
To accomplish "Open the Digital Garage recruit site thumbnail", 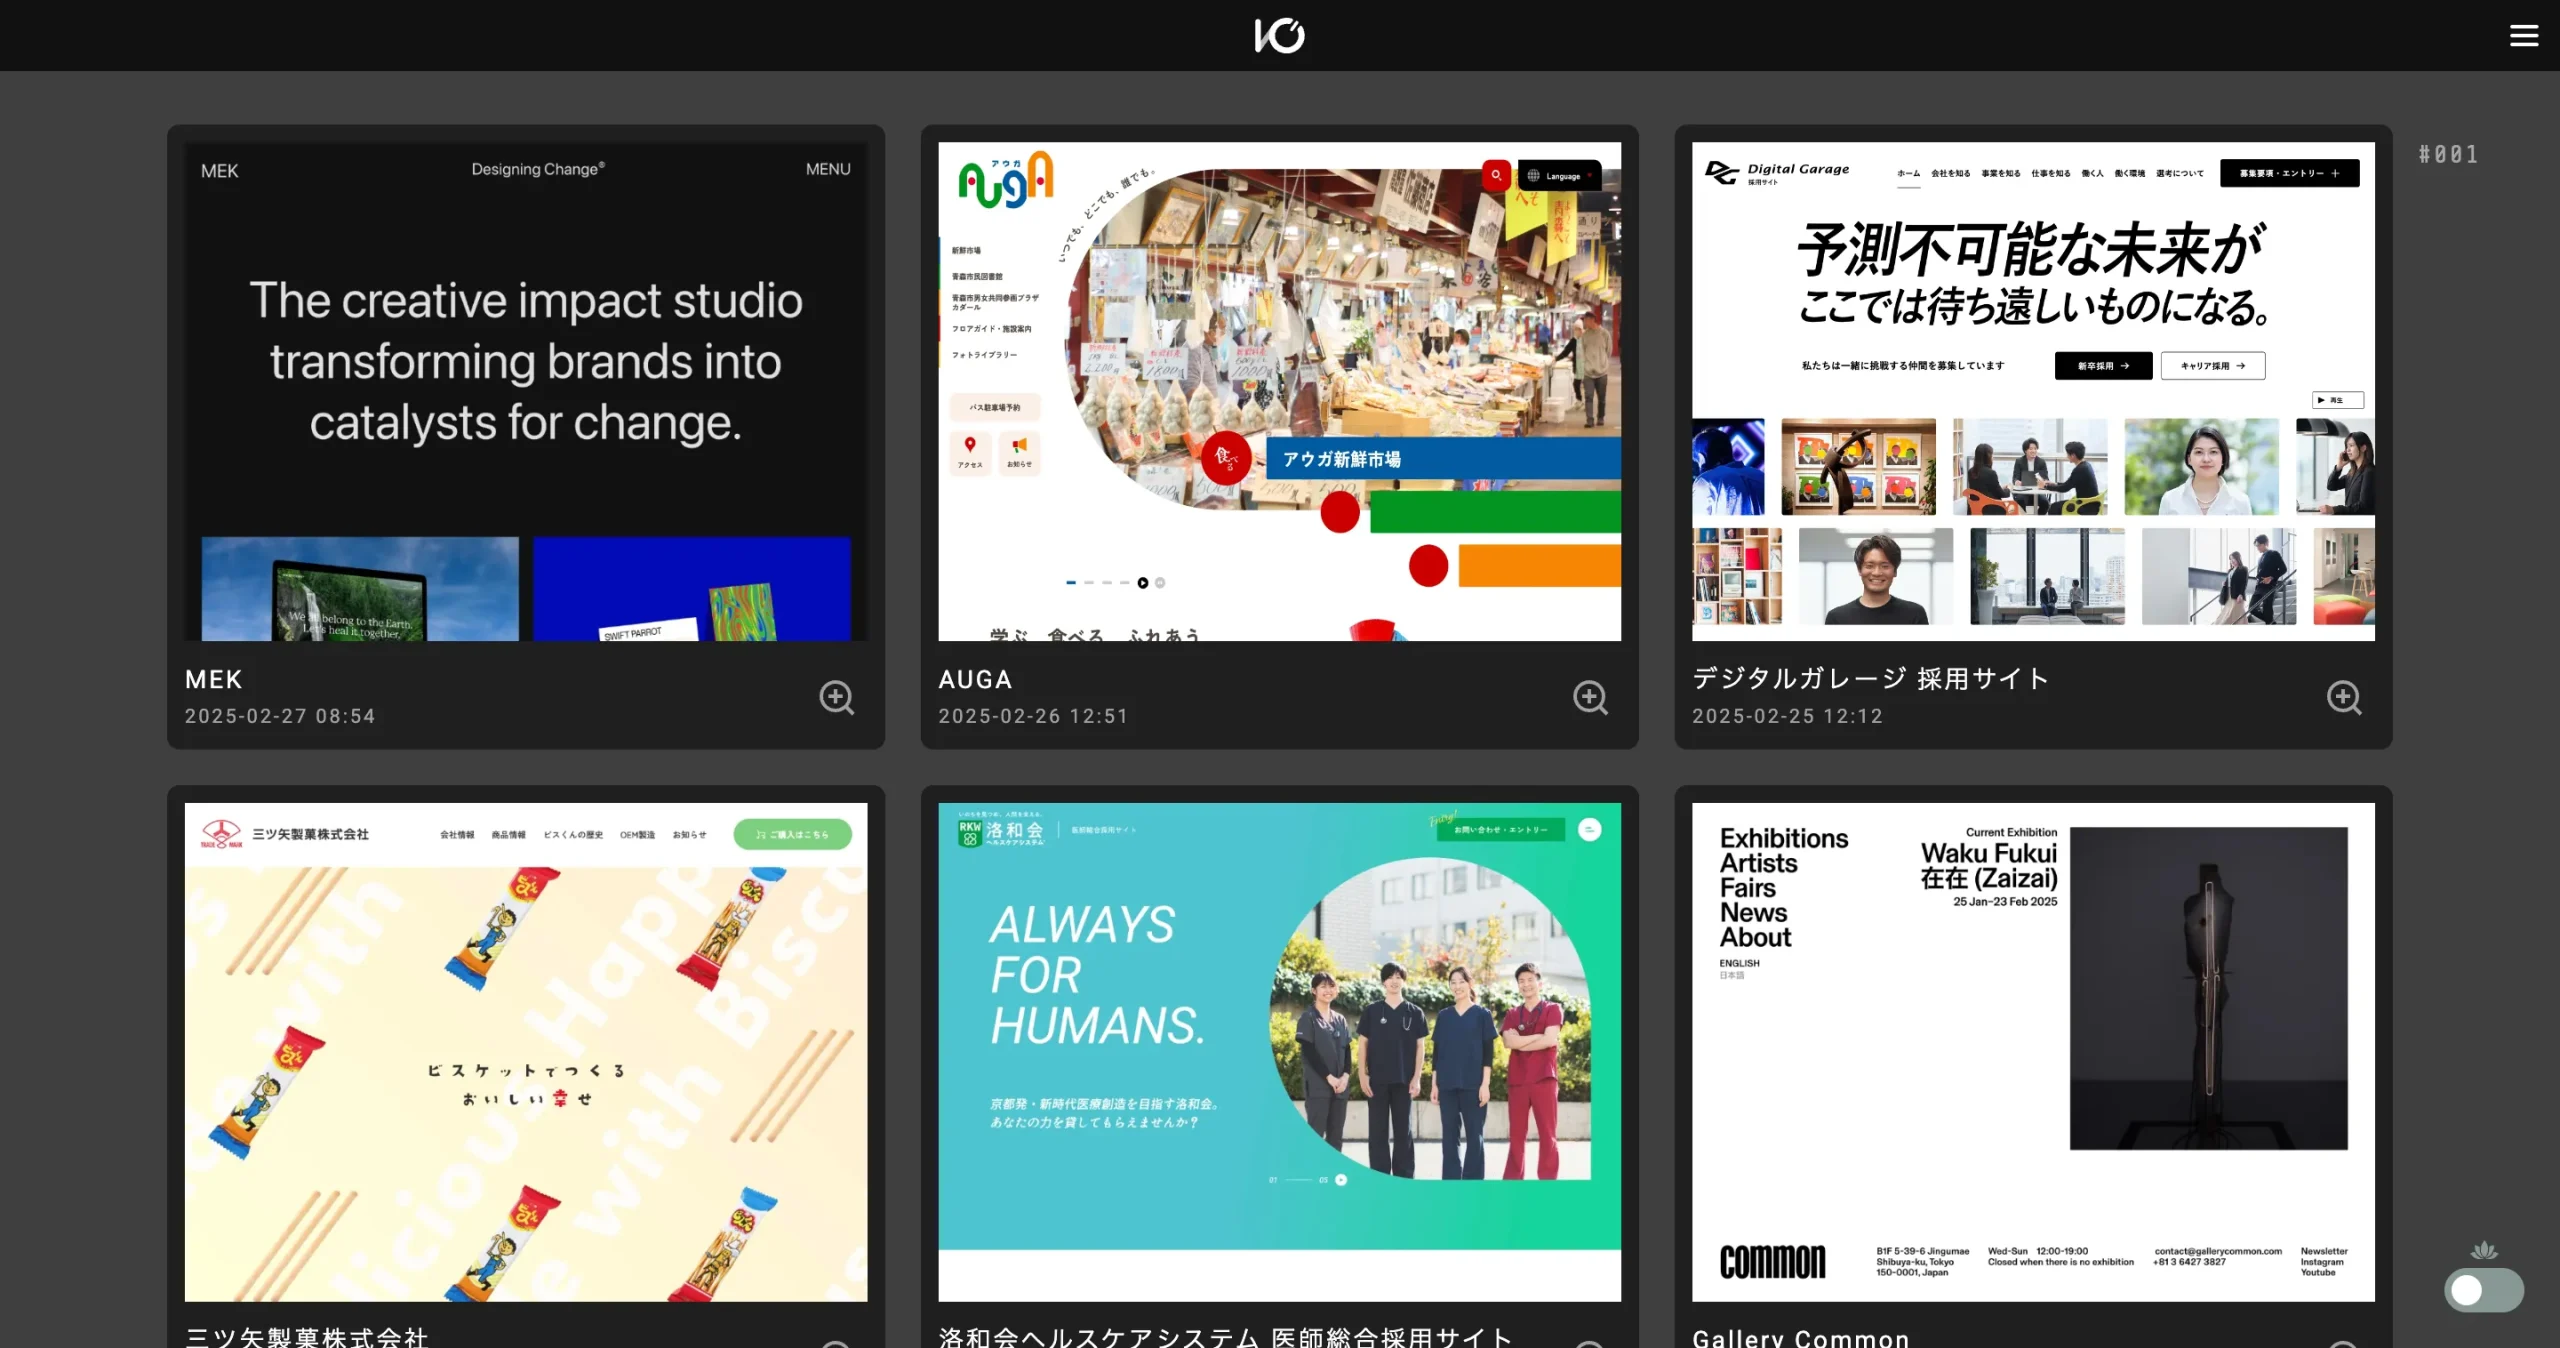I will (x=2033, y=391).
